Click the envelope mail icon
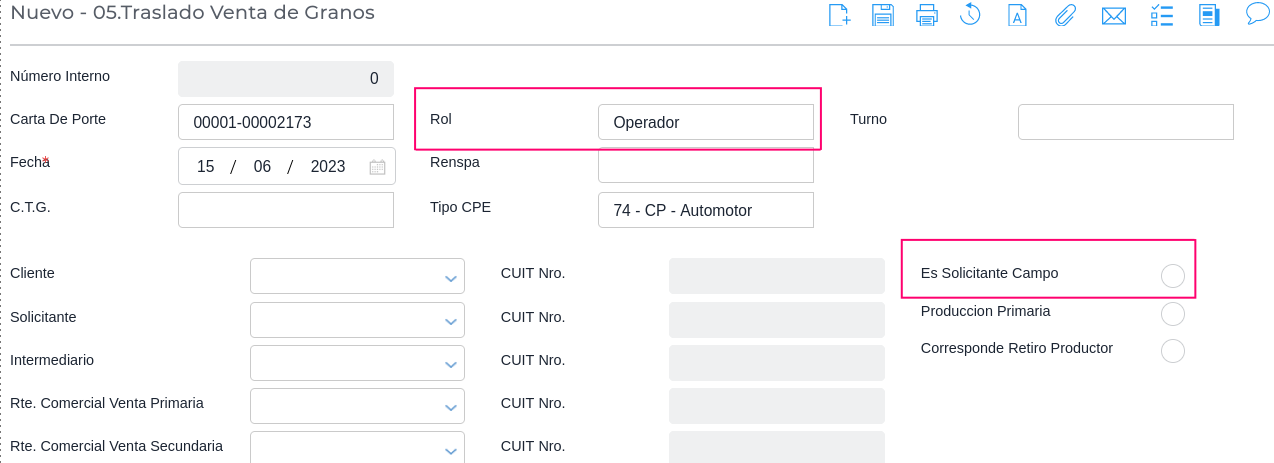The width and height of the screenshot is (1274, 463). pos(1114,15)
